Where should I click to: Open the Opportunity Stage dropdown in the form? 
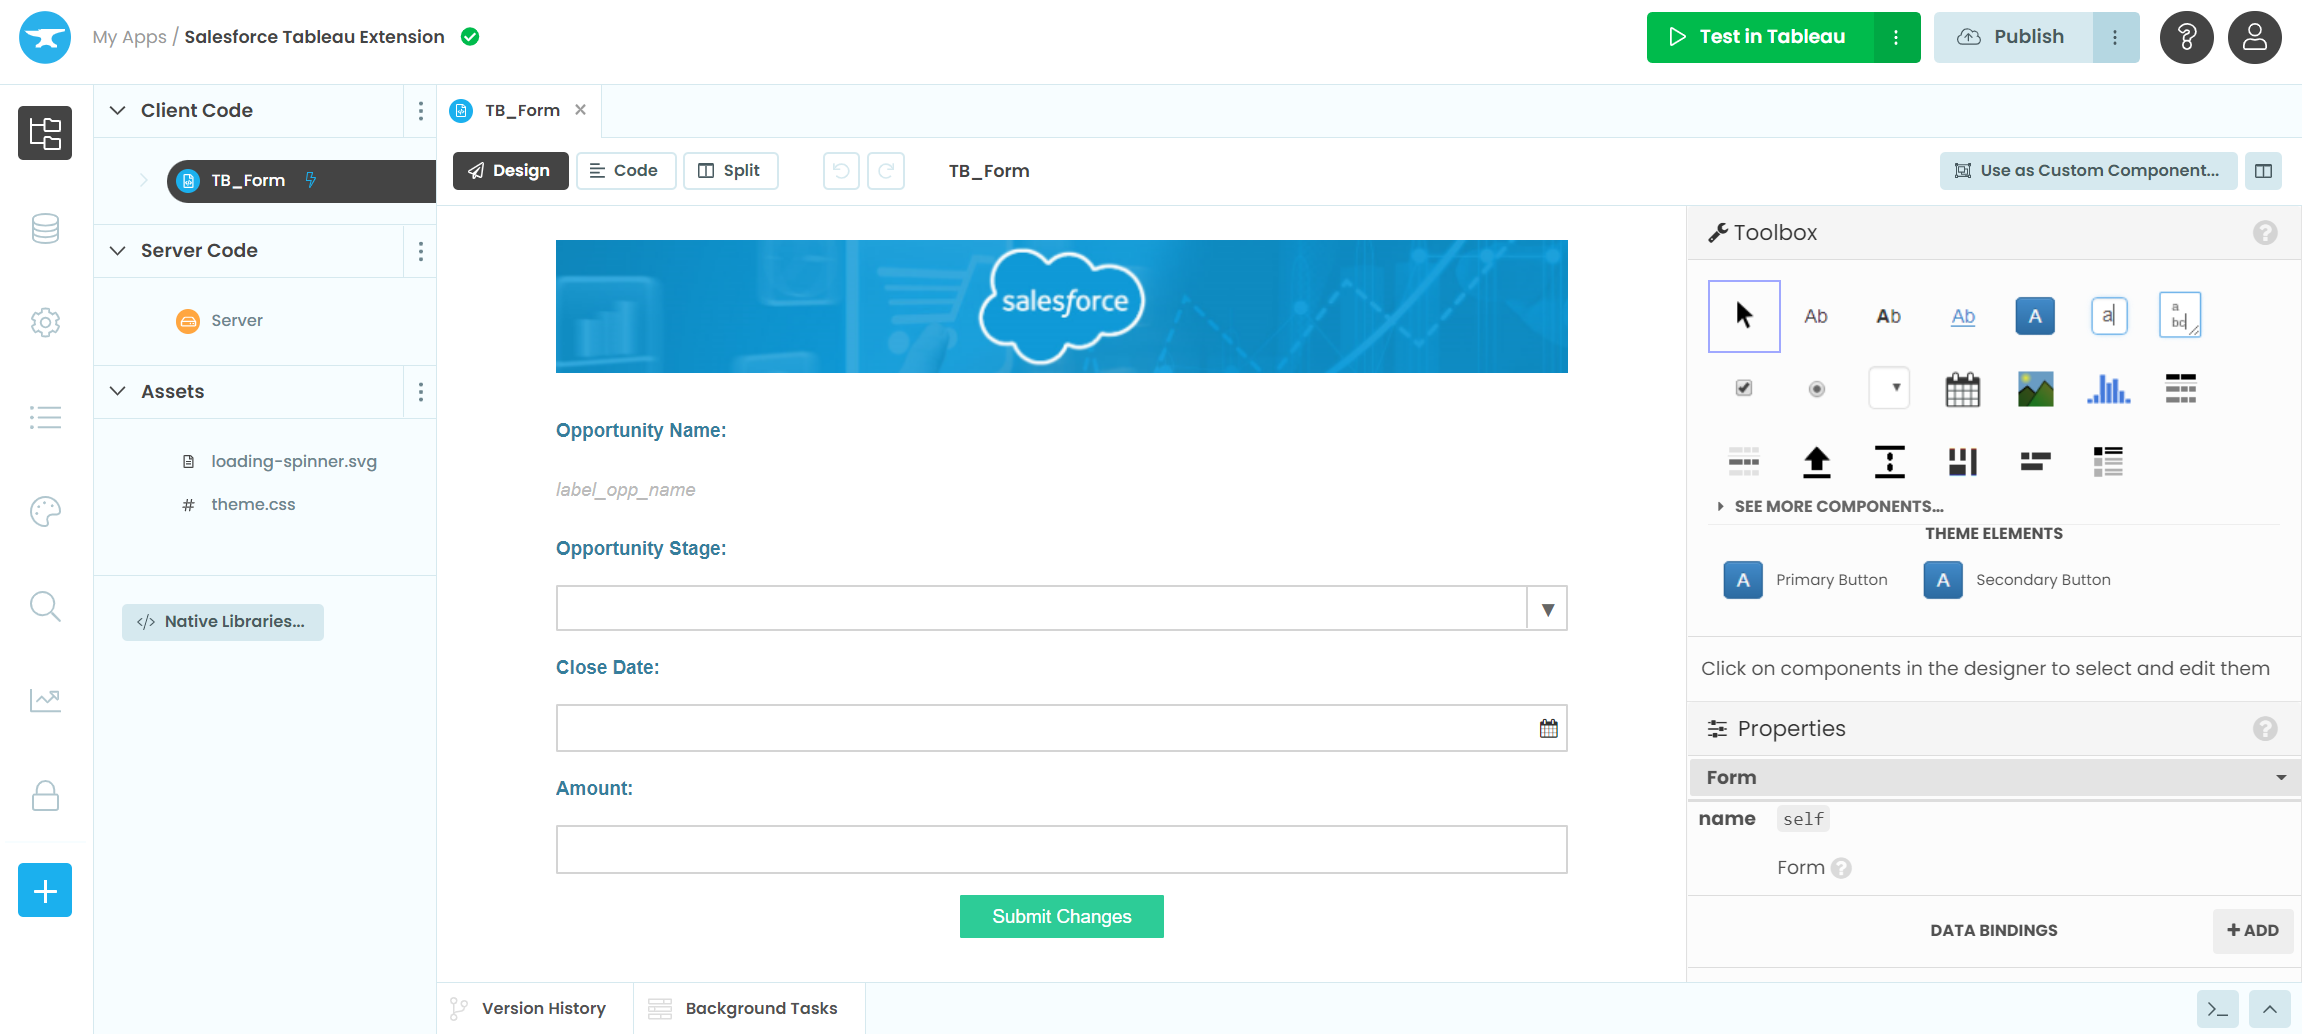tap(1547, 607)
